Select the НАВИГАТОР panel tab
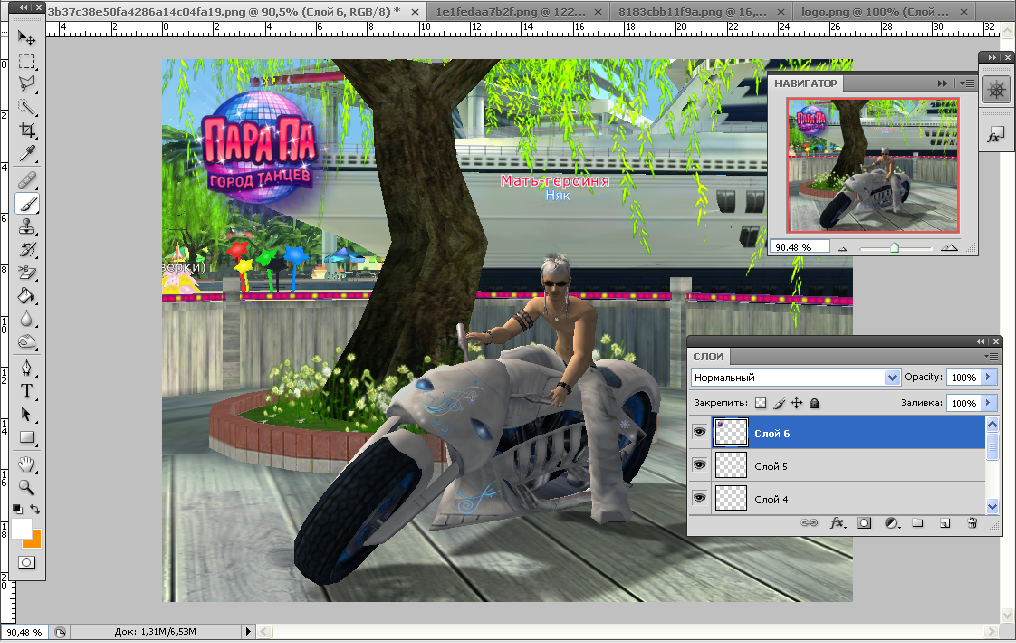Image resolution: width=1016 pixels, height=643 pixels. pyautogui.click(x=805, y=84)
